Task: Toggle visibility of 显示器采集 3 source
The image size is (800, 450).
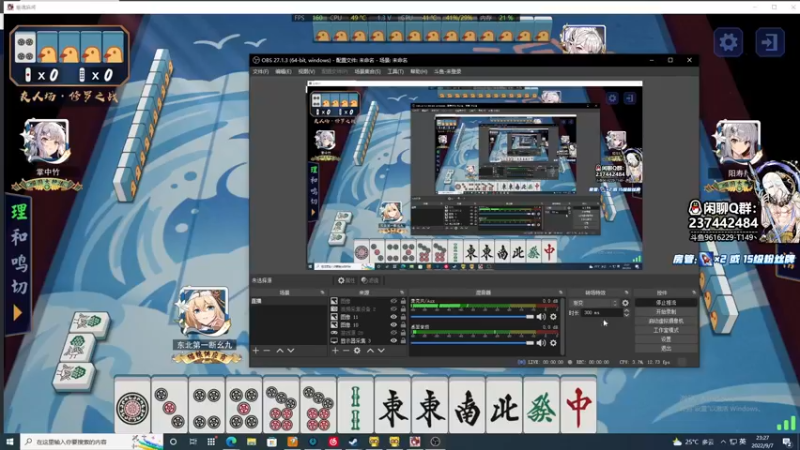Action: coord(393,340)
